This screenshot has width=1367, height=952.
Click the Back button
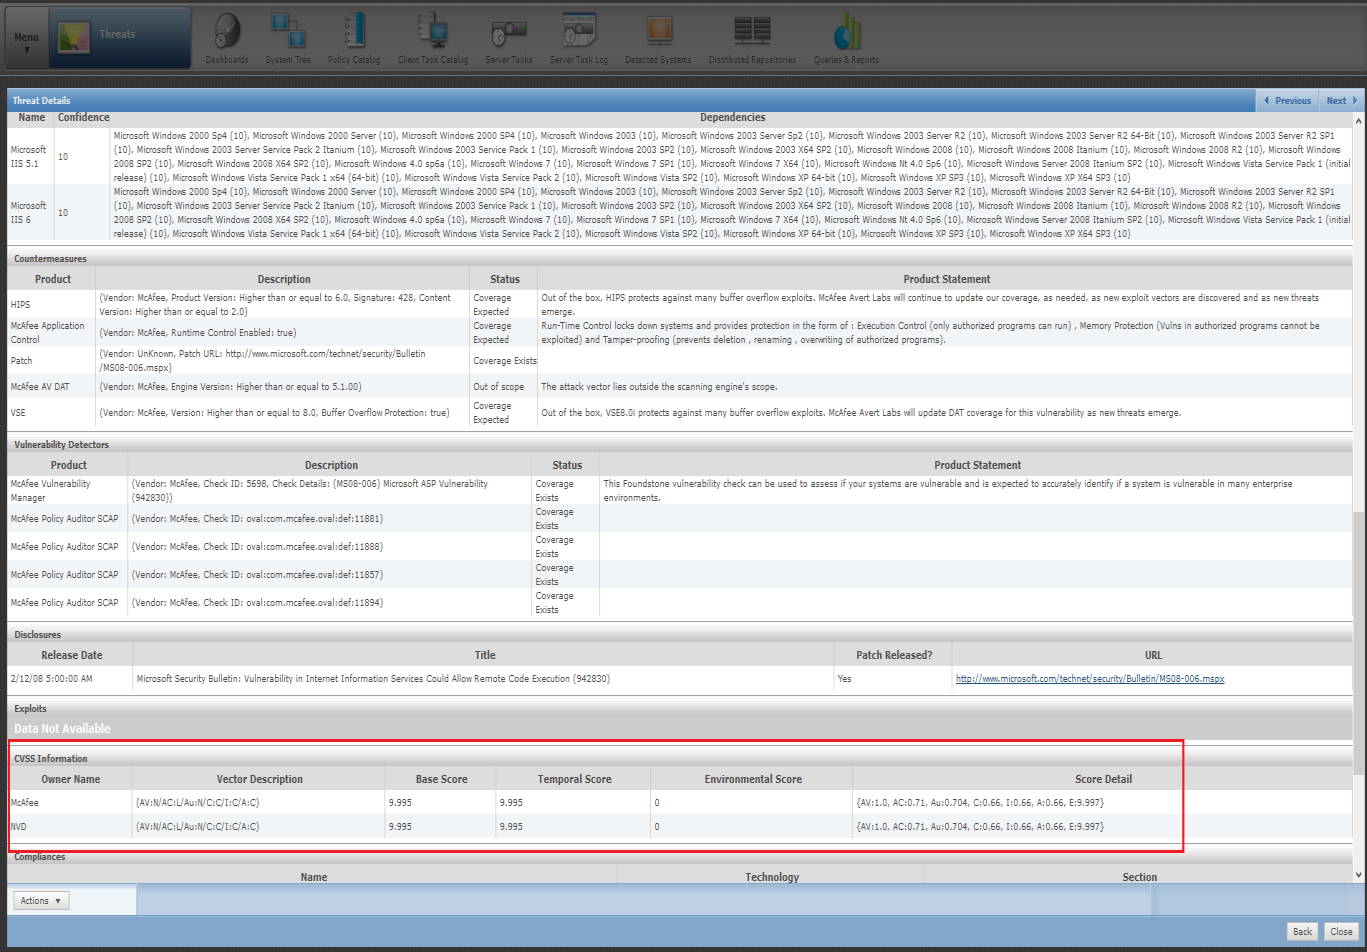click(1302, 931)
